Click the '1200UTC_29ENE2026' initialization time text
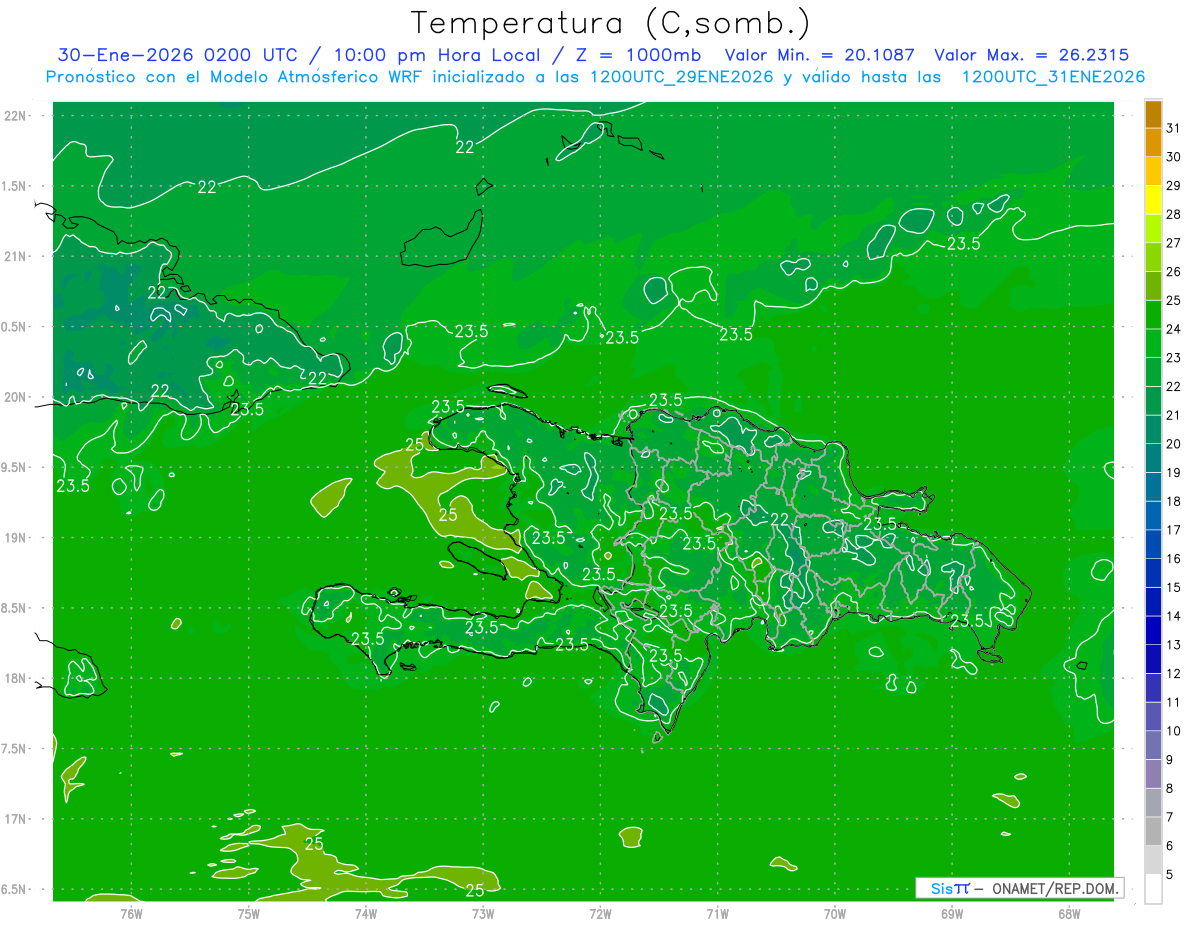1200x927 pixels. click(680, 77)
